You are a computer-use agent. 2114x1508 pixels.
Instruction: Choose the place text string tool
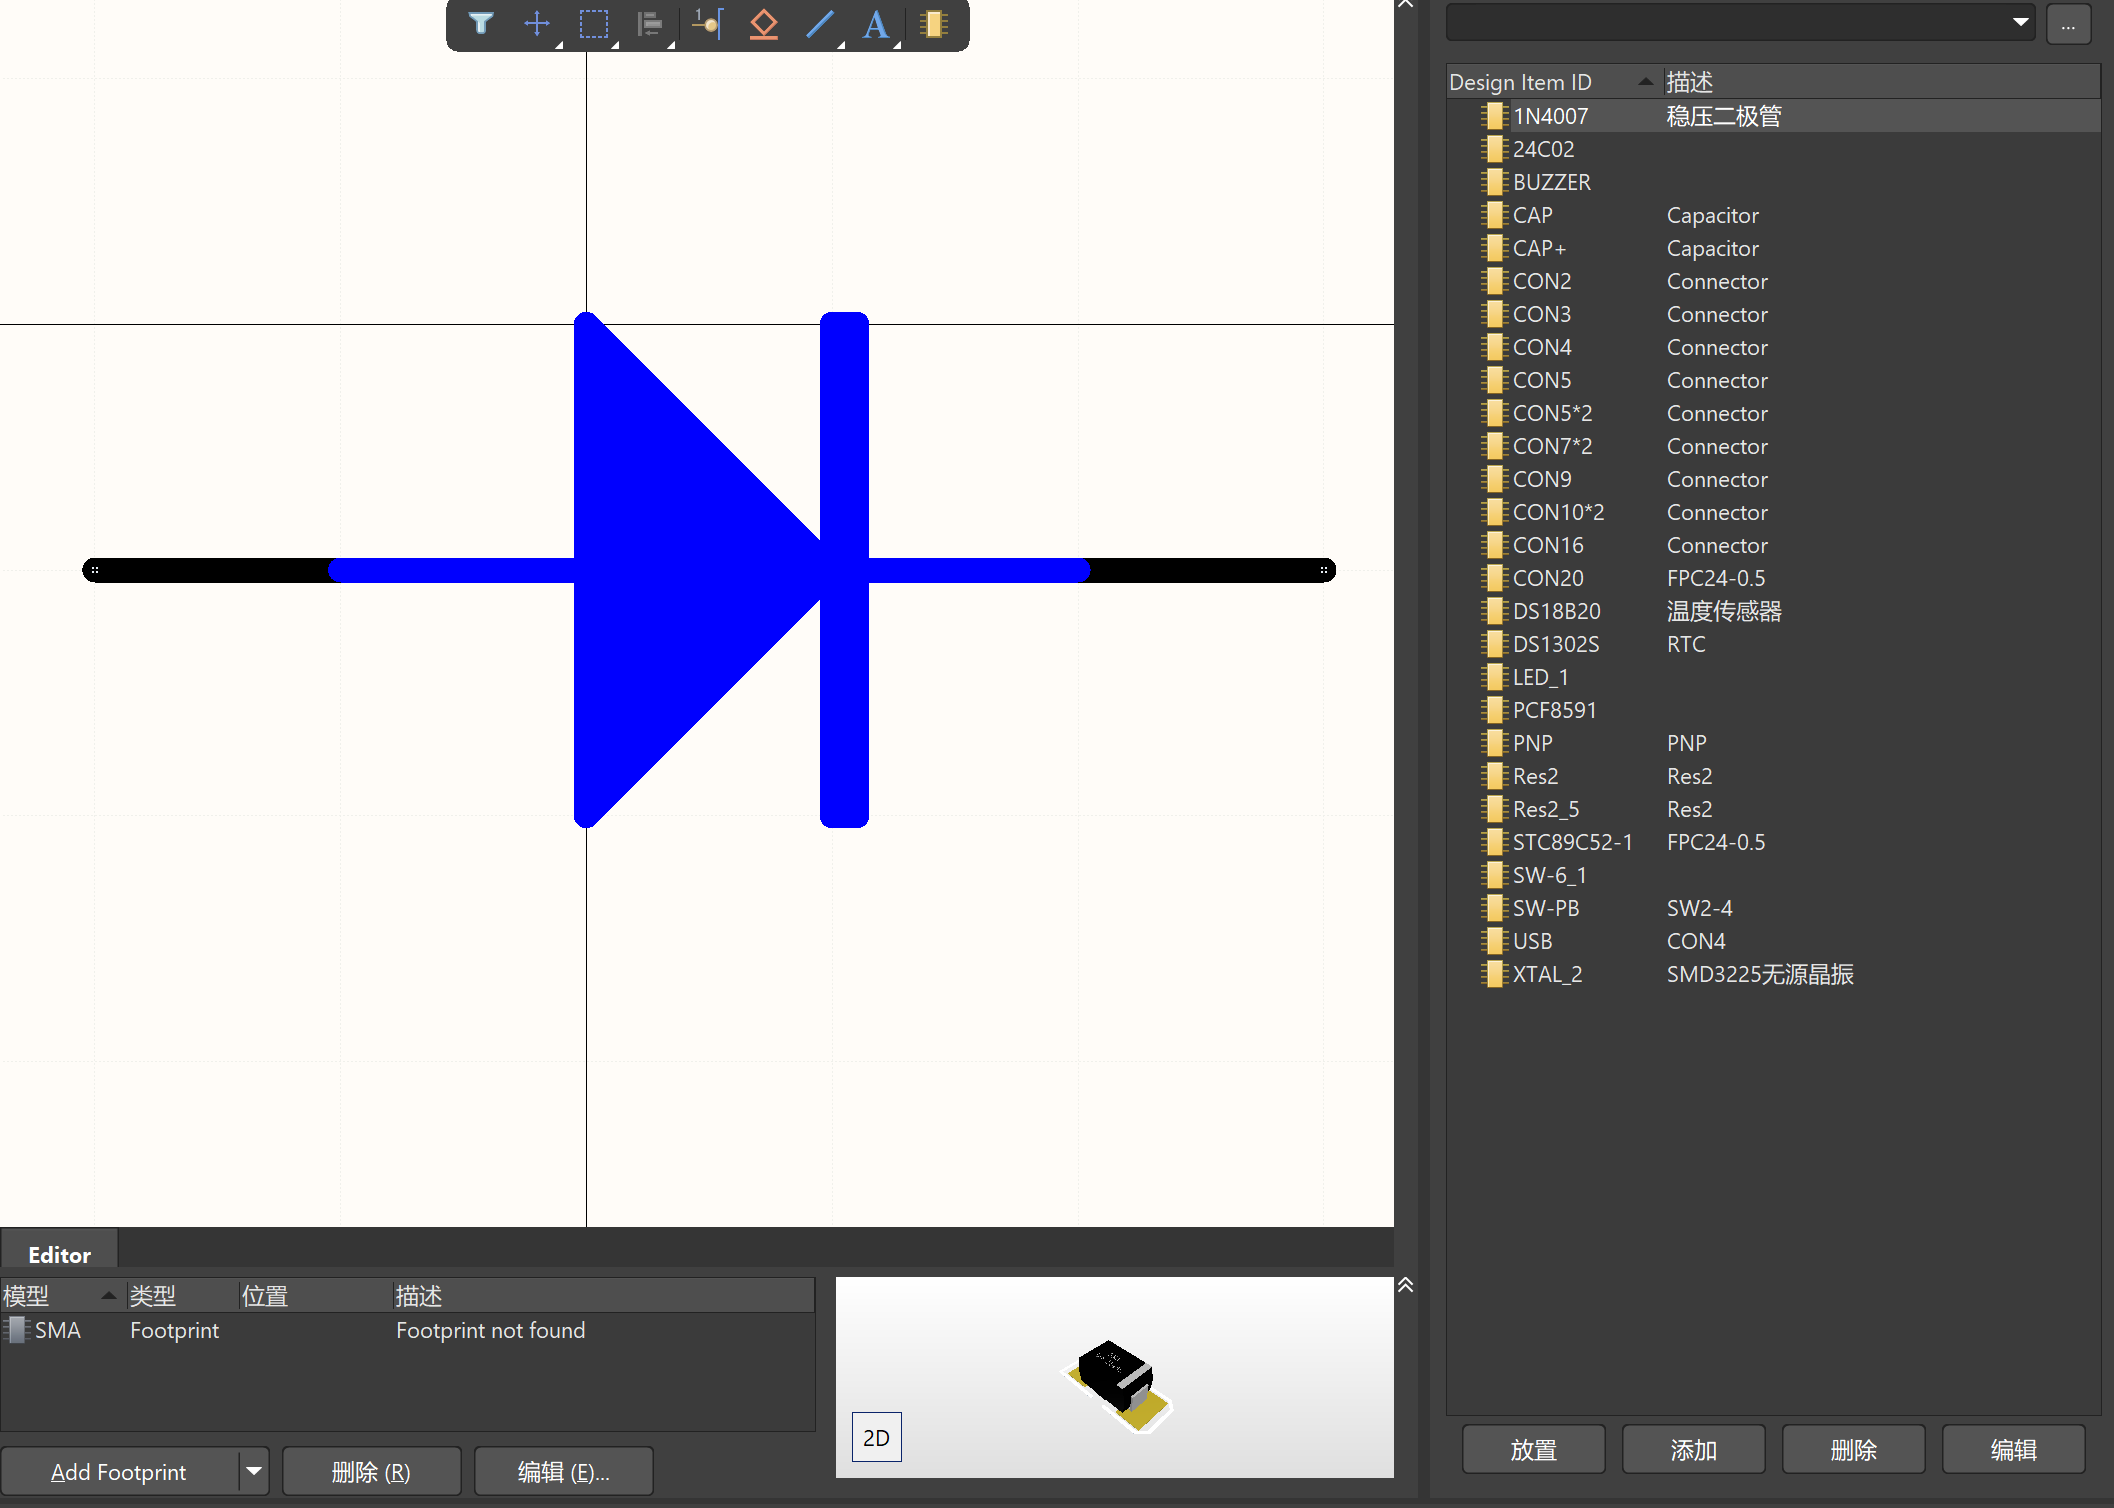pyautogui.click(x=877, y=24)
